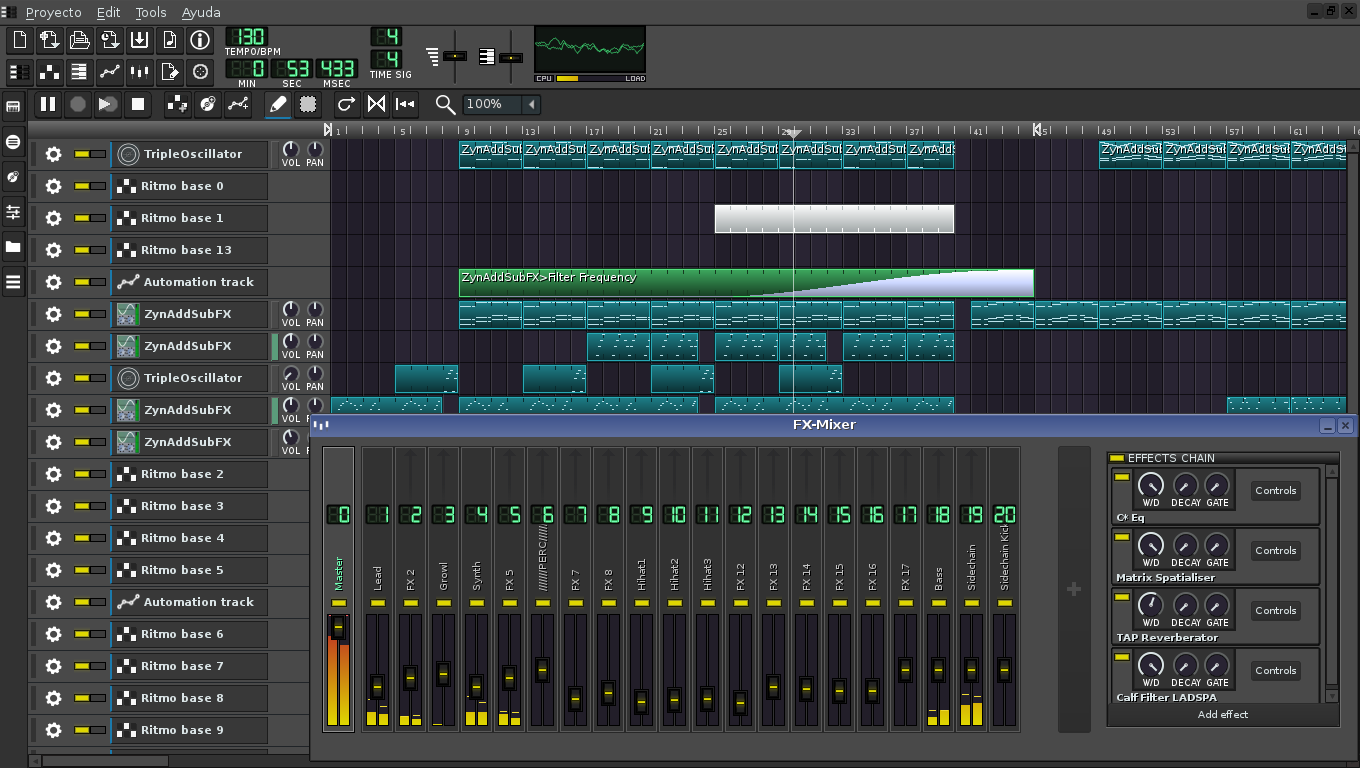1360x768 pixels.
Task: Open the Proyecto menu
Action: [x=54, y=12]
